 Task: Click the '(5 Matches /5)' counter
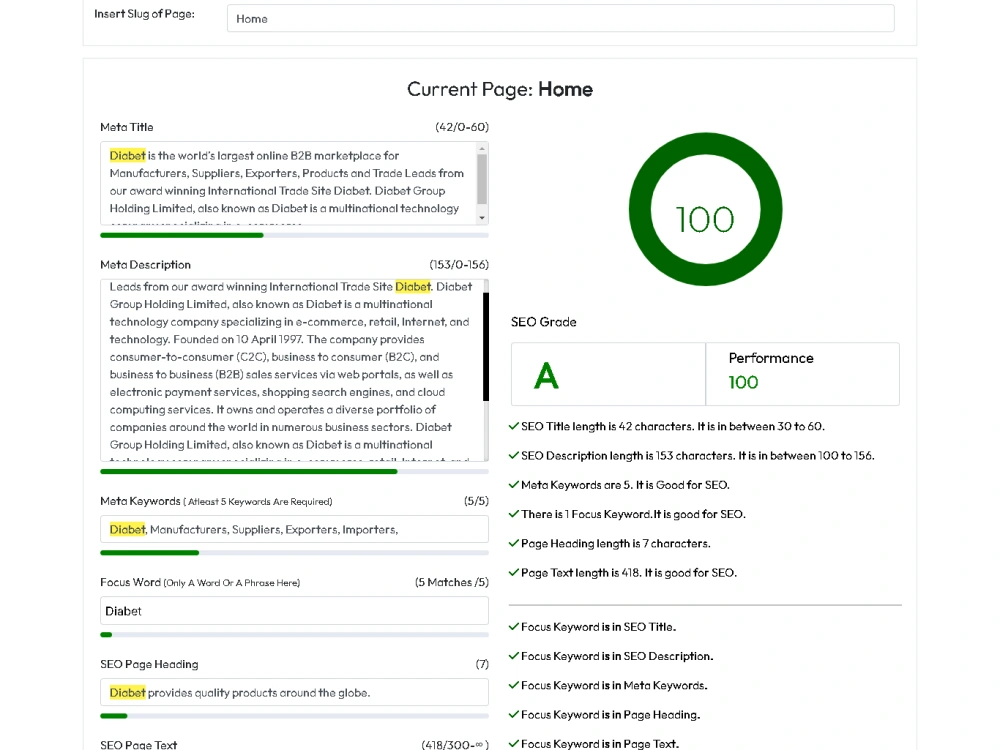point(452,582)
